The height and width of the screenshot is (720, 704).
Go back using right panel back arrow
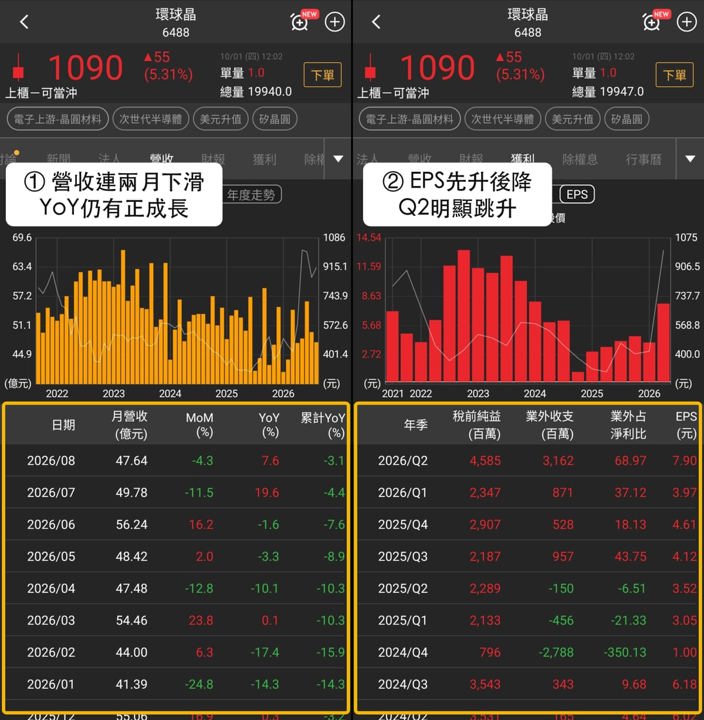coord(376,22)
